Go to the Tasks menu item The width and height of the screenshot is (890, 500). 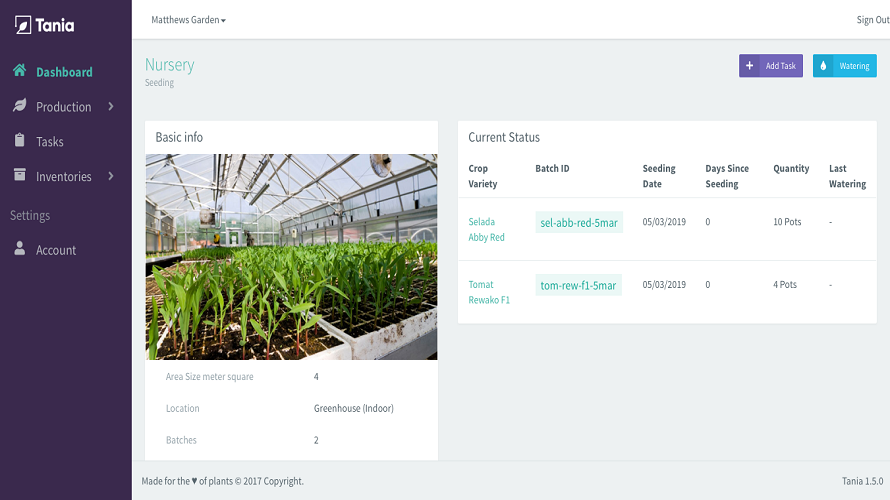(50, 141)
